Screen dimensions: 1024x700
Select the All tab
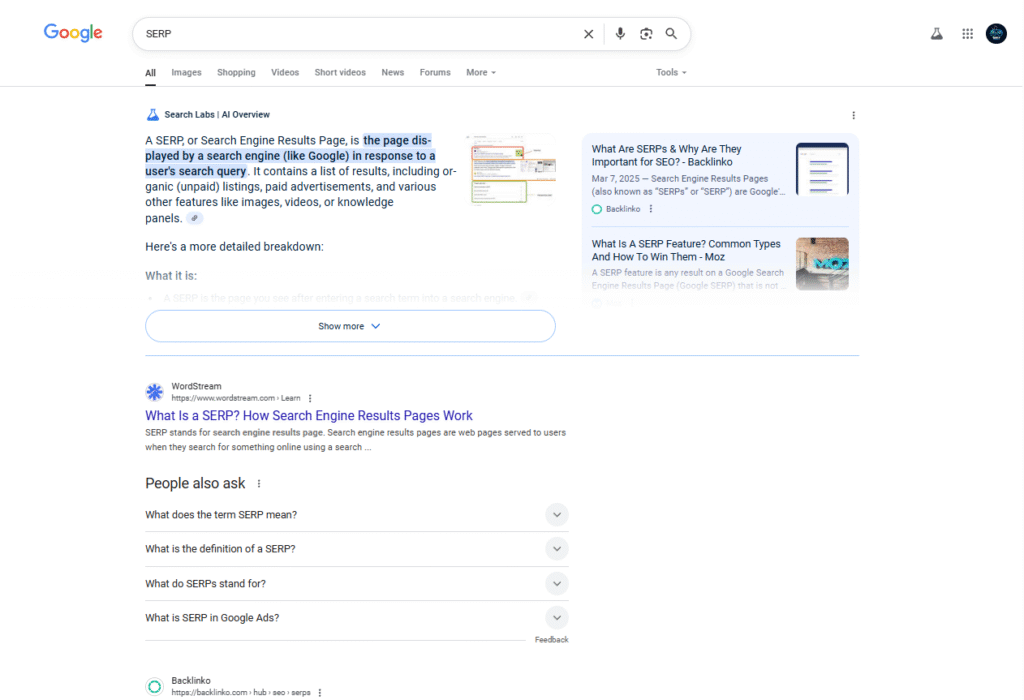pos(150,72)
